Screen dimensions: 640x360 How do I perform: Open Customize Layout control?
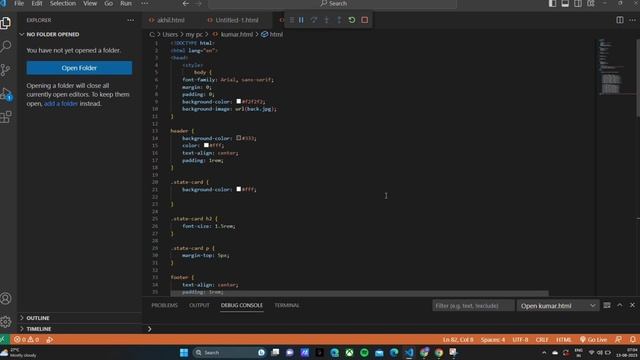pos(591,4)
